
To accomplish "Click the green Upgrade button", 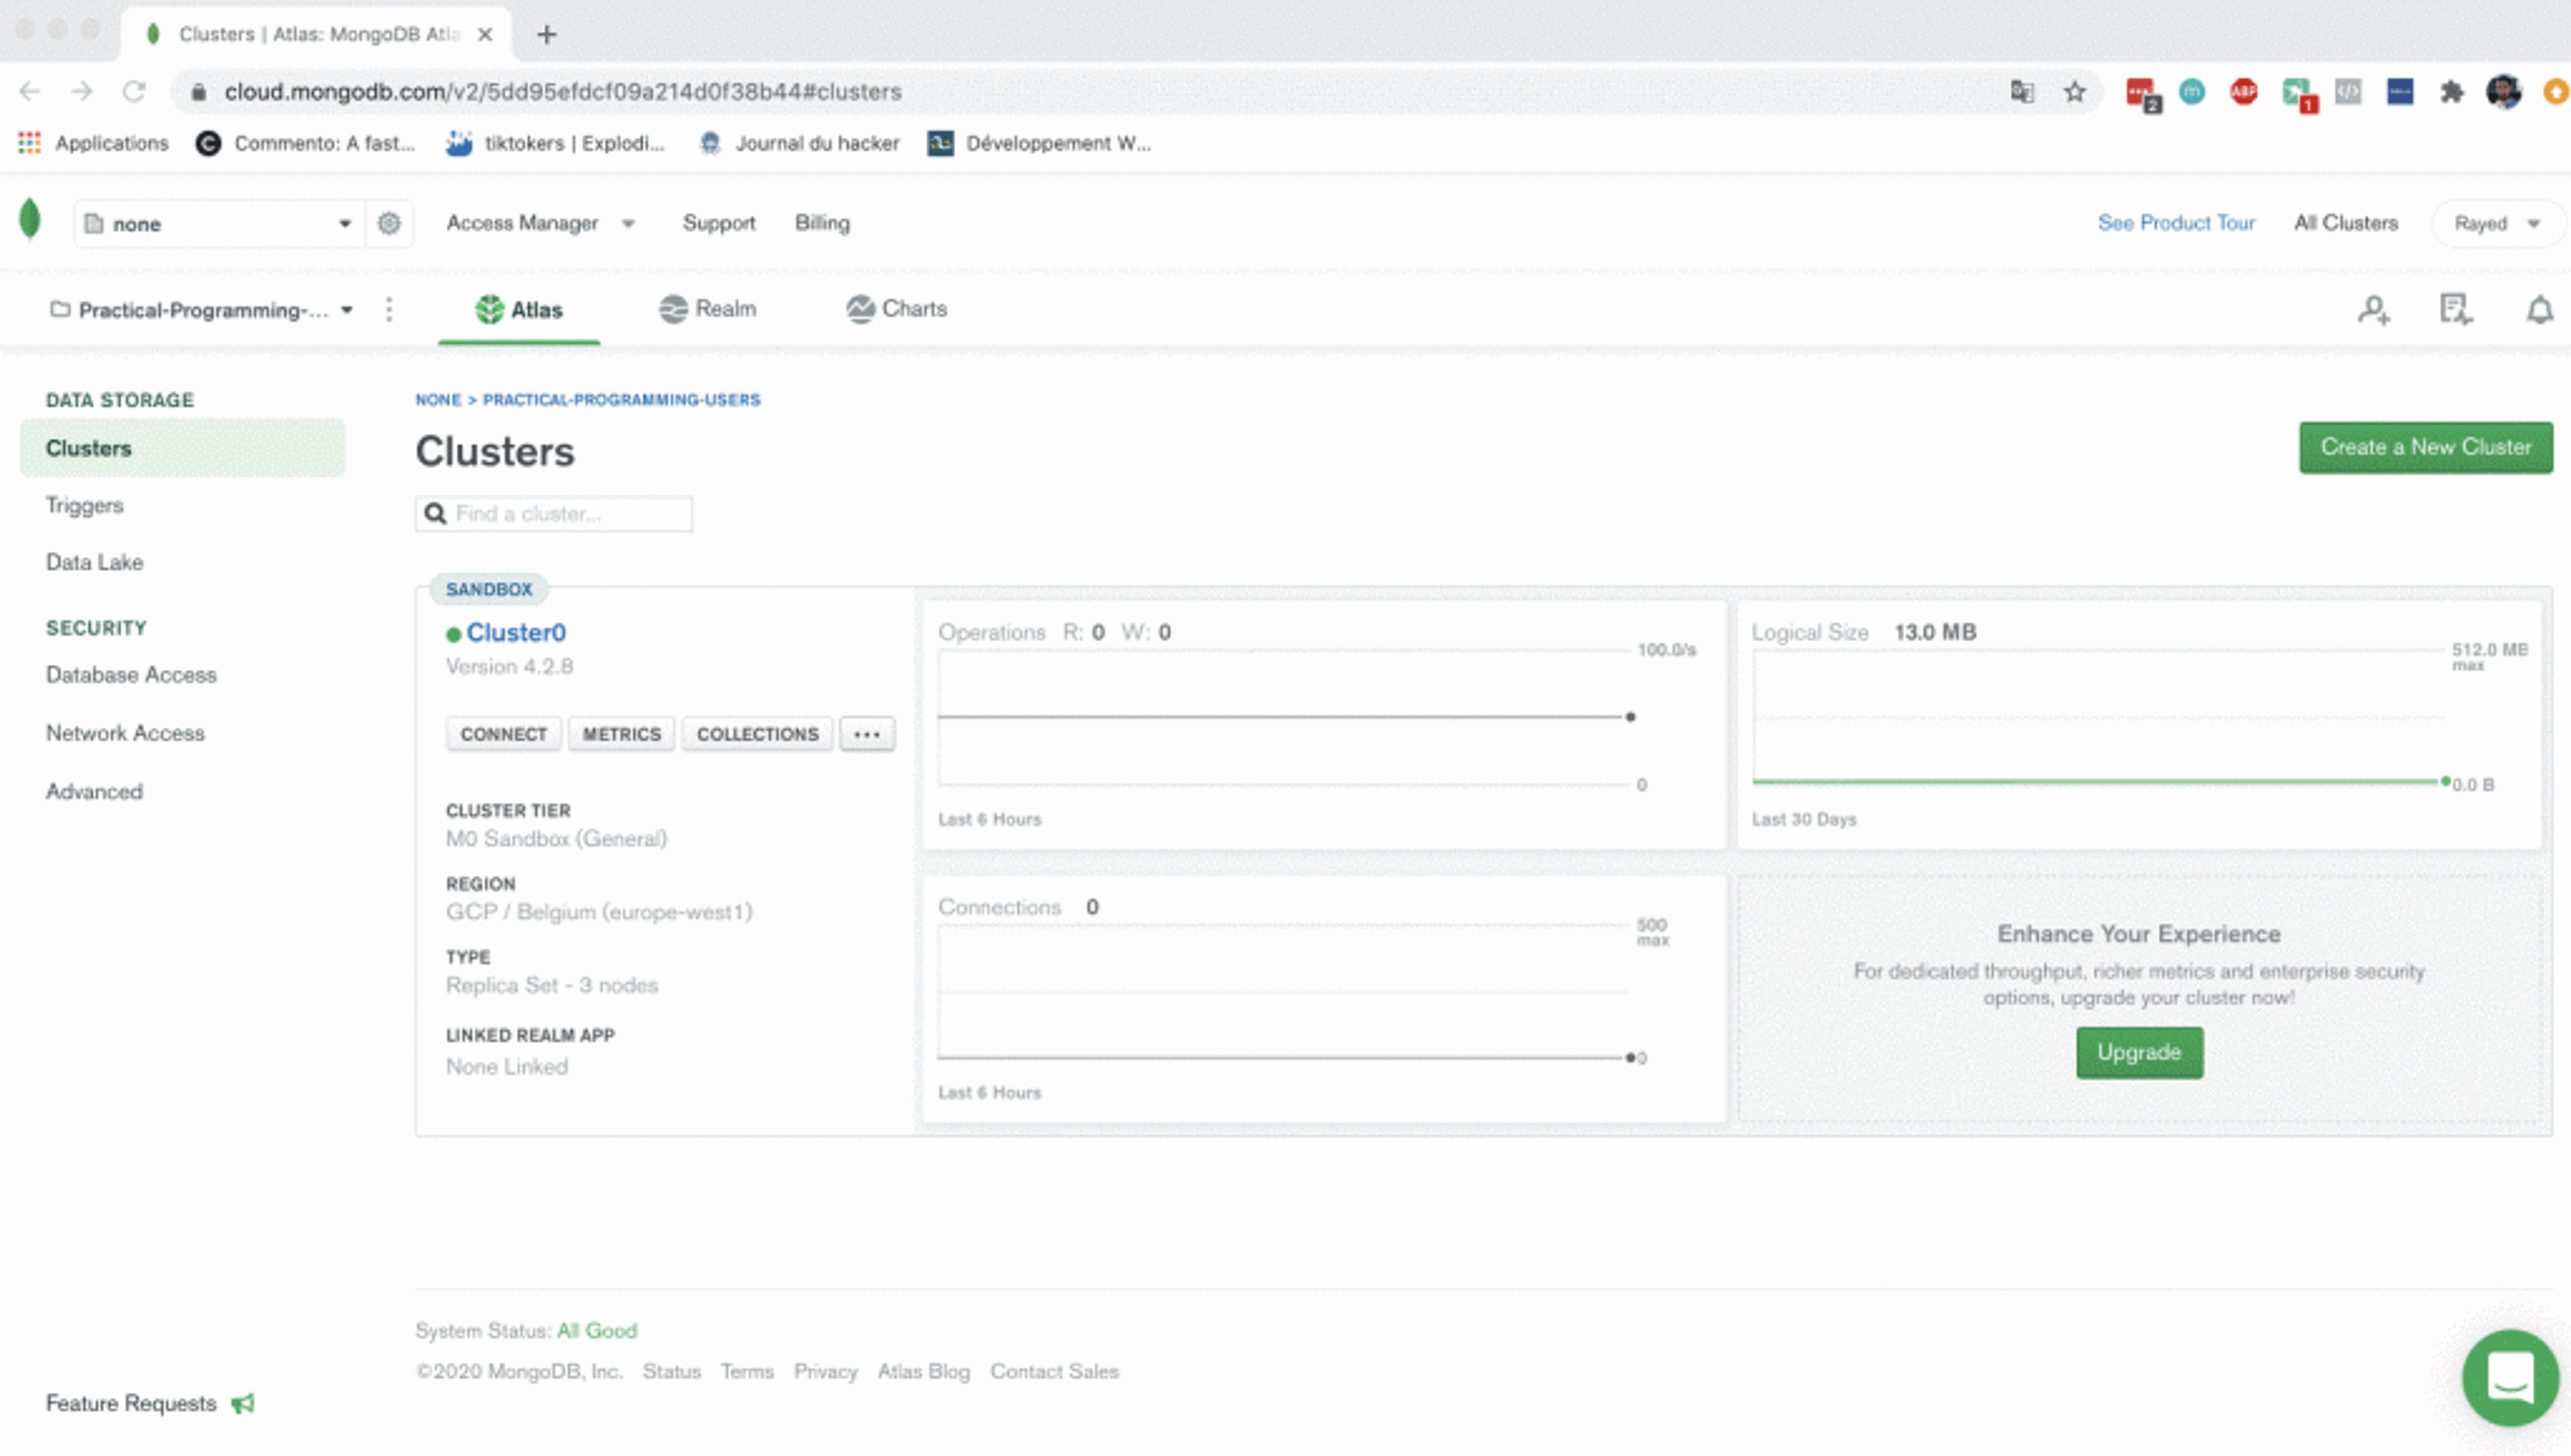I will click(x=2139, y=1052).
